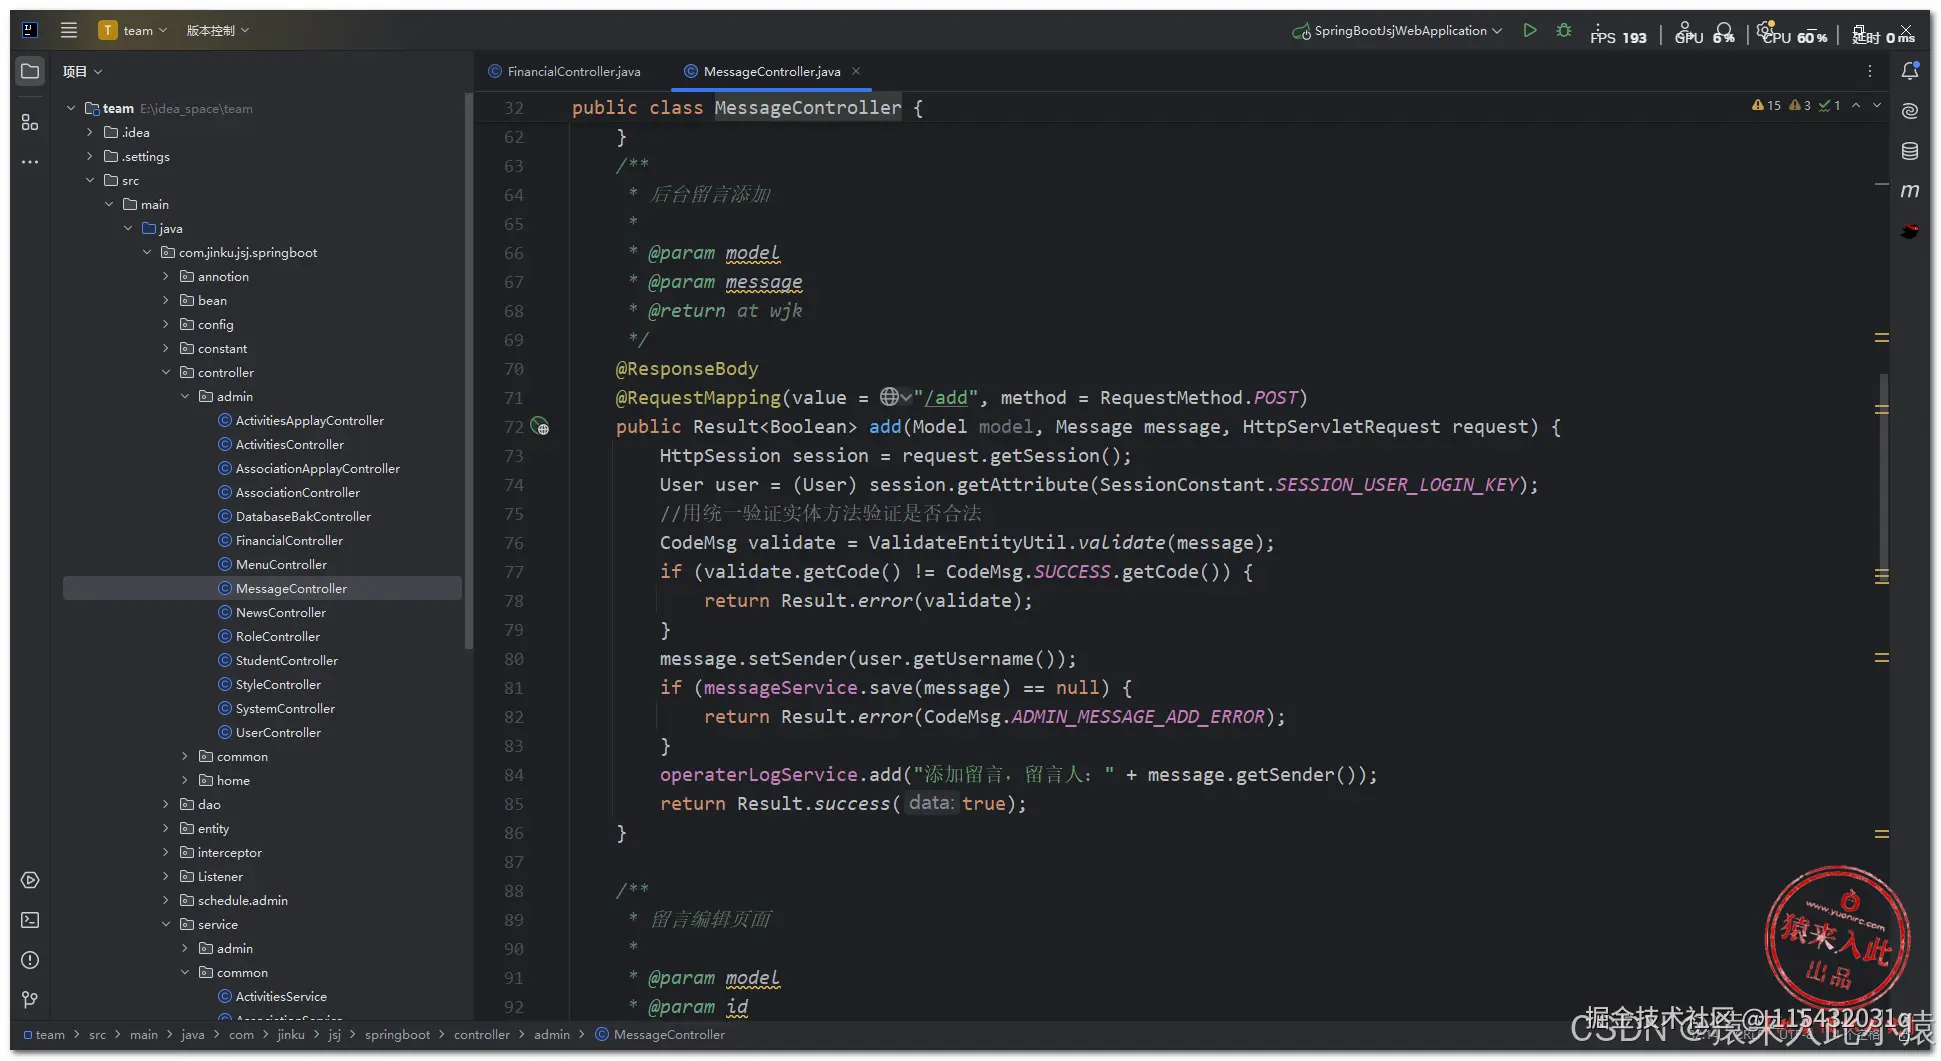The height and width of the screenshot is (1061, 1941).
Task: Open the Project tool window folder icon
Action: click(30, 71)
